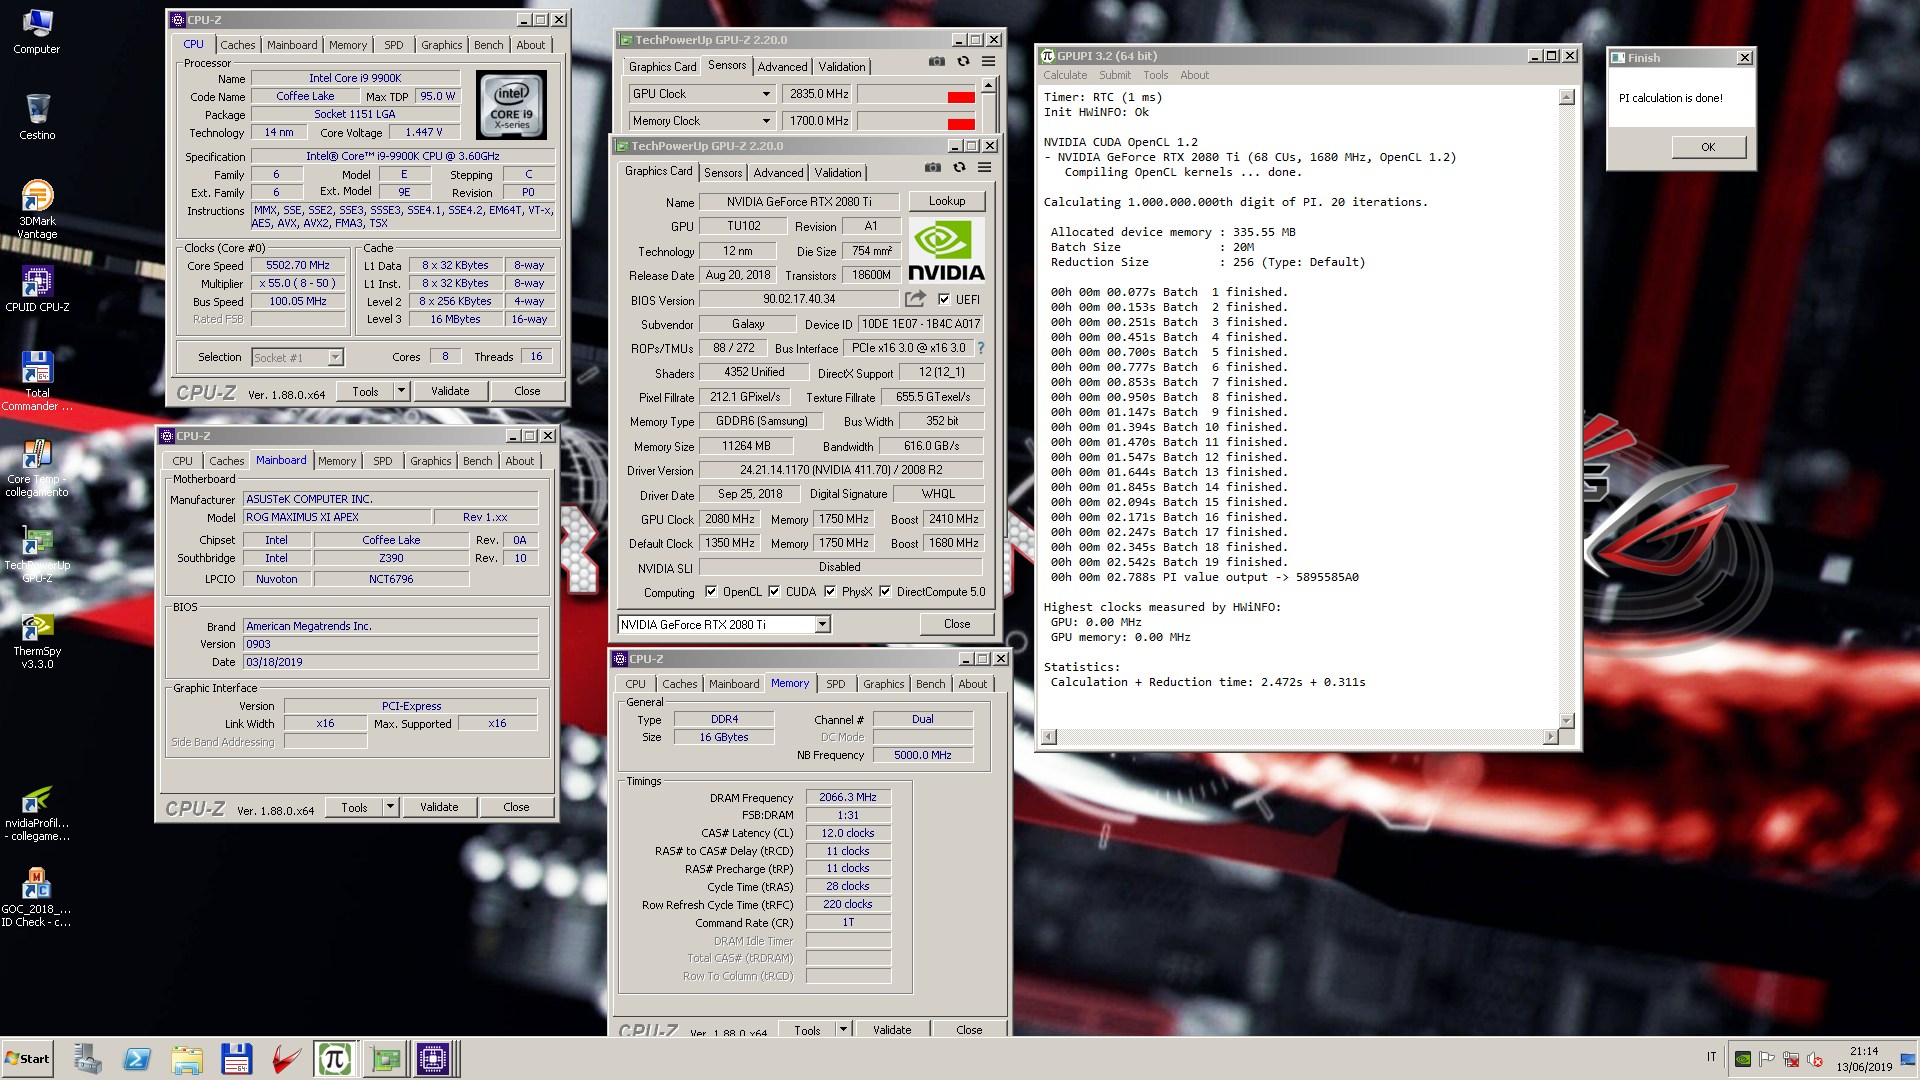Toggle the CUDA computing checkbox
Viewport: 1920px width, 1080px height.
(774, 592)
